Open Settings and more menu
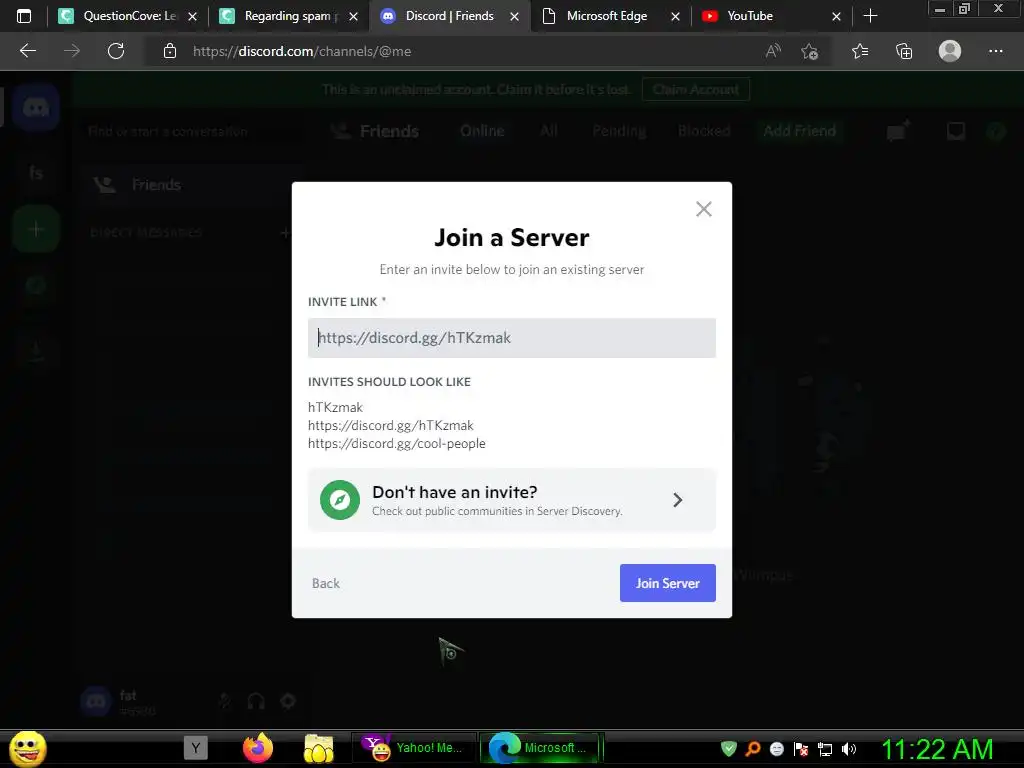The image size is (1024, 768). [x=995, y=51]
